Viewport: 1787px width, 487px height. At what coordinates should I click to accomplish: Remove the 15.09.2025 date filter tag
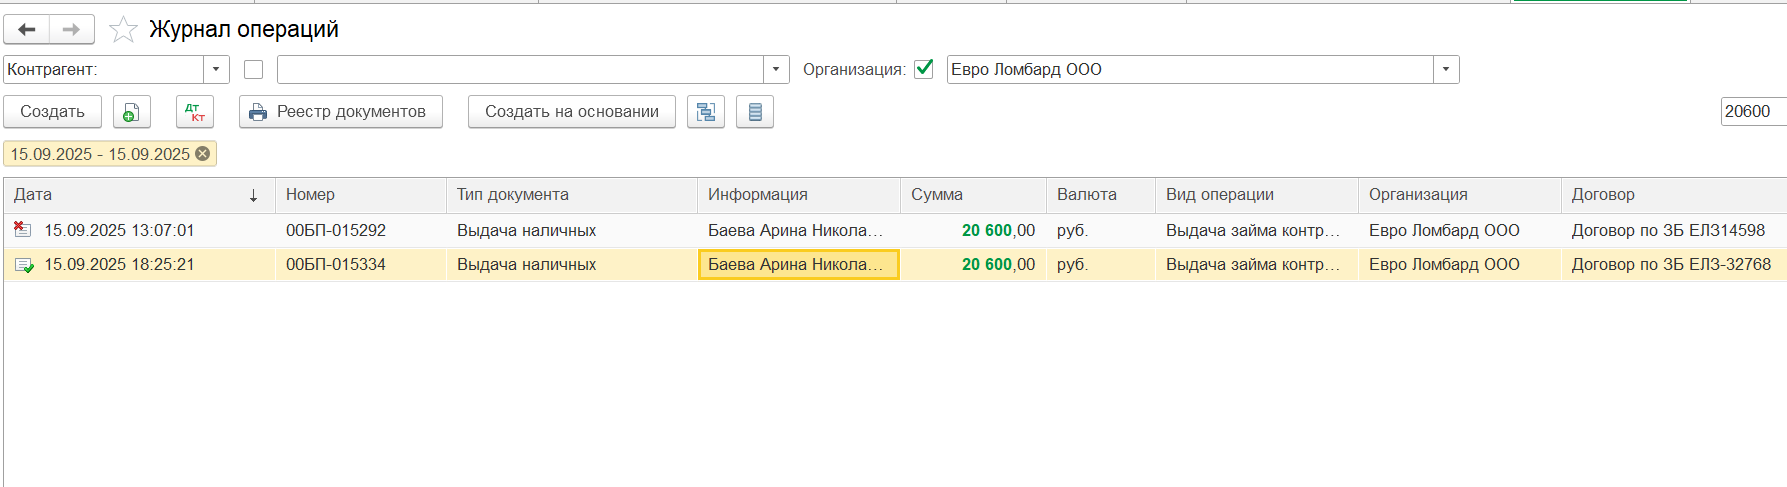pos(203,154)
